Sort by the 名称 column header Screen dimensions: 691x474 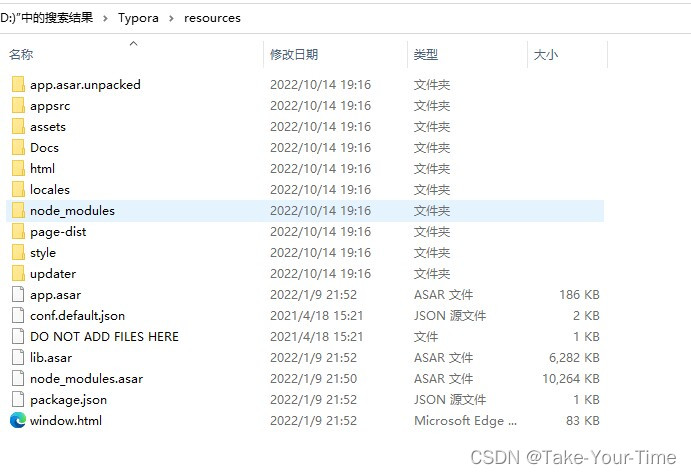tap(21, 55)
